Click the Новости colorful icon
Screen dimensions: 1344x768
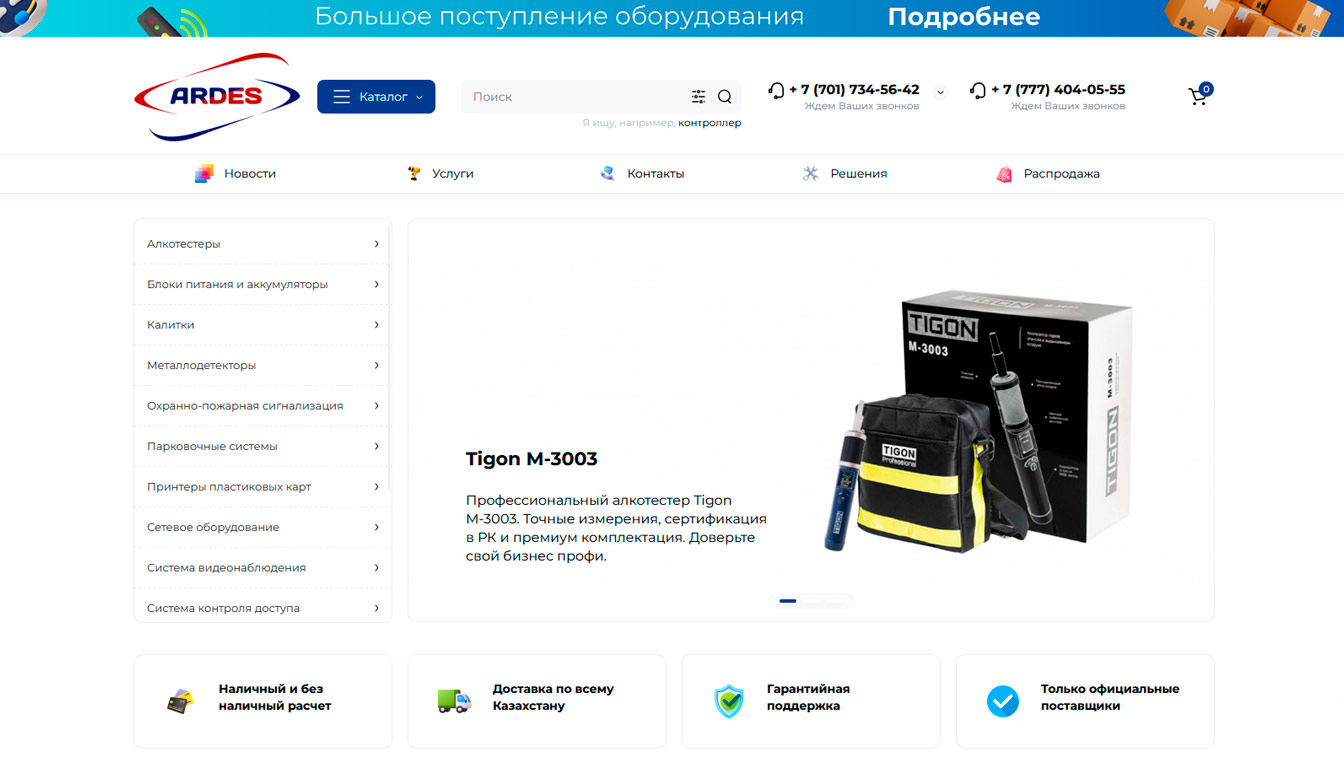204,173
